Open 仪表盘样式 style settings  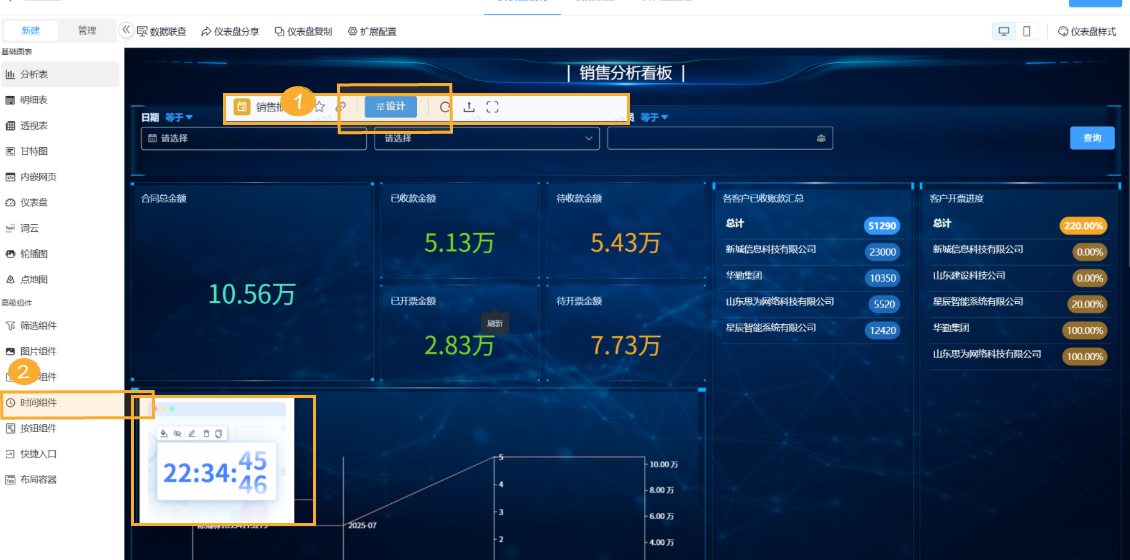point(1086,31)
